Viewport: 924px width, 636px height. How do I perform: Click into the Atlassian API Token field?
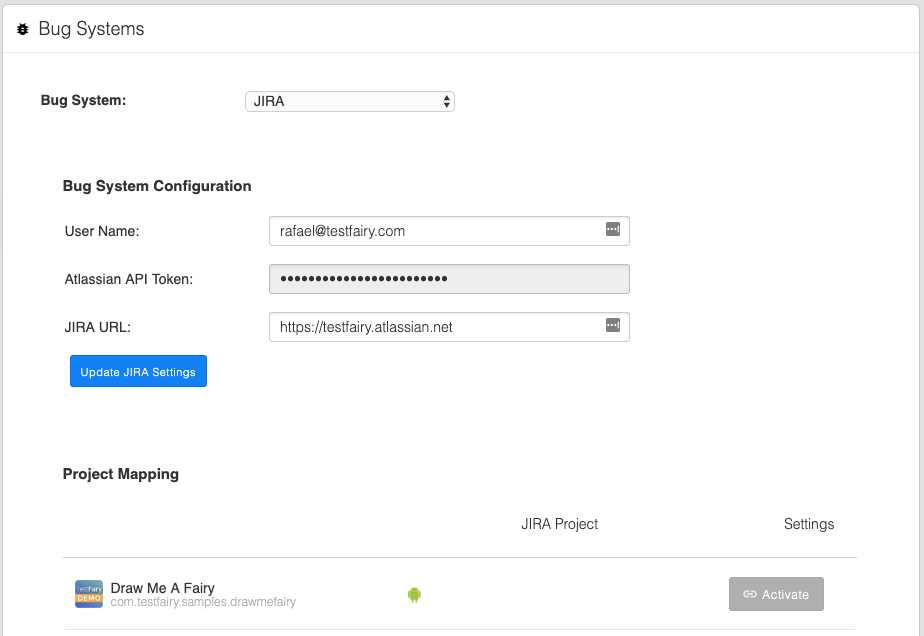(449, 279)
